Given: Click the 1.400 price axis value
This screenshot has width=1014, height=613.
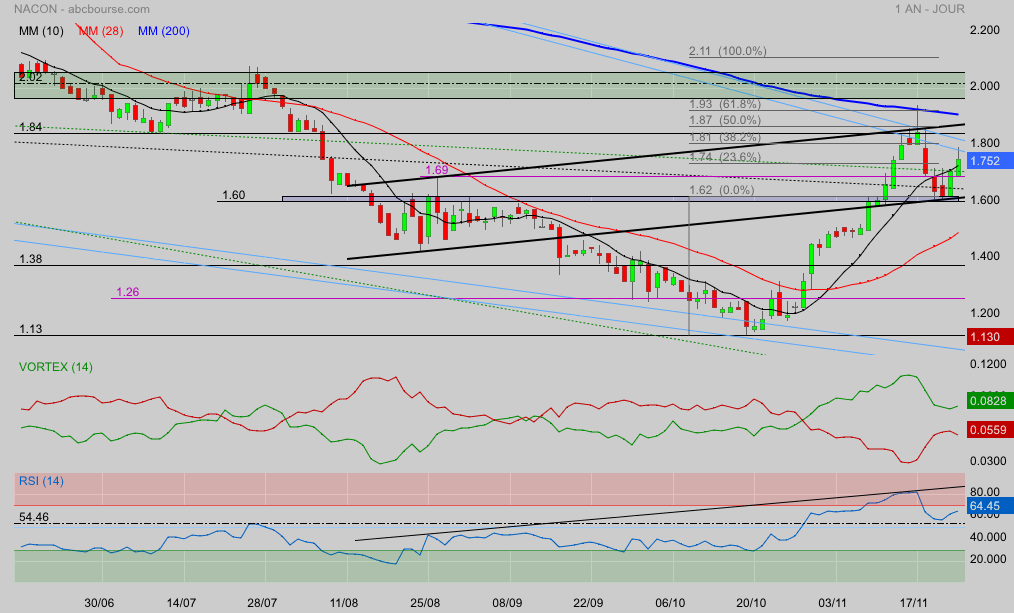Looking at the screenshot, I should (985, 256).
